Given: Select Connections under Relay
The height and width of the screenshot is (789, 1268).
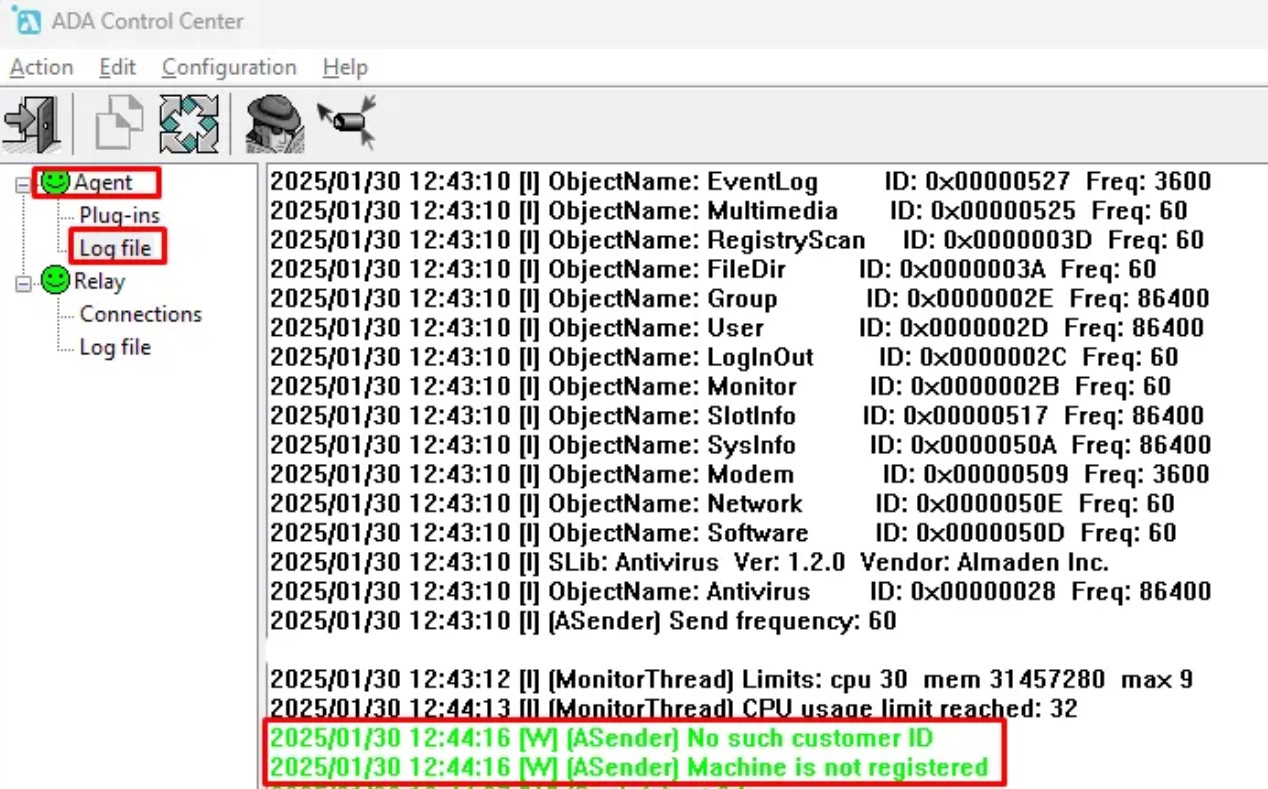Looking at the screenshot, I should coord(138,314).
